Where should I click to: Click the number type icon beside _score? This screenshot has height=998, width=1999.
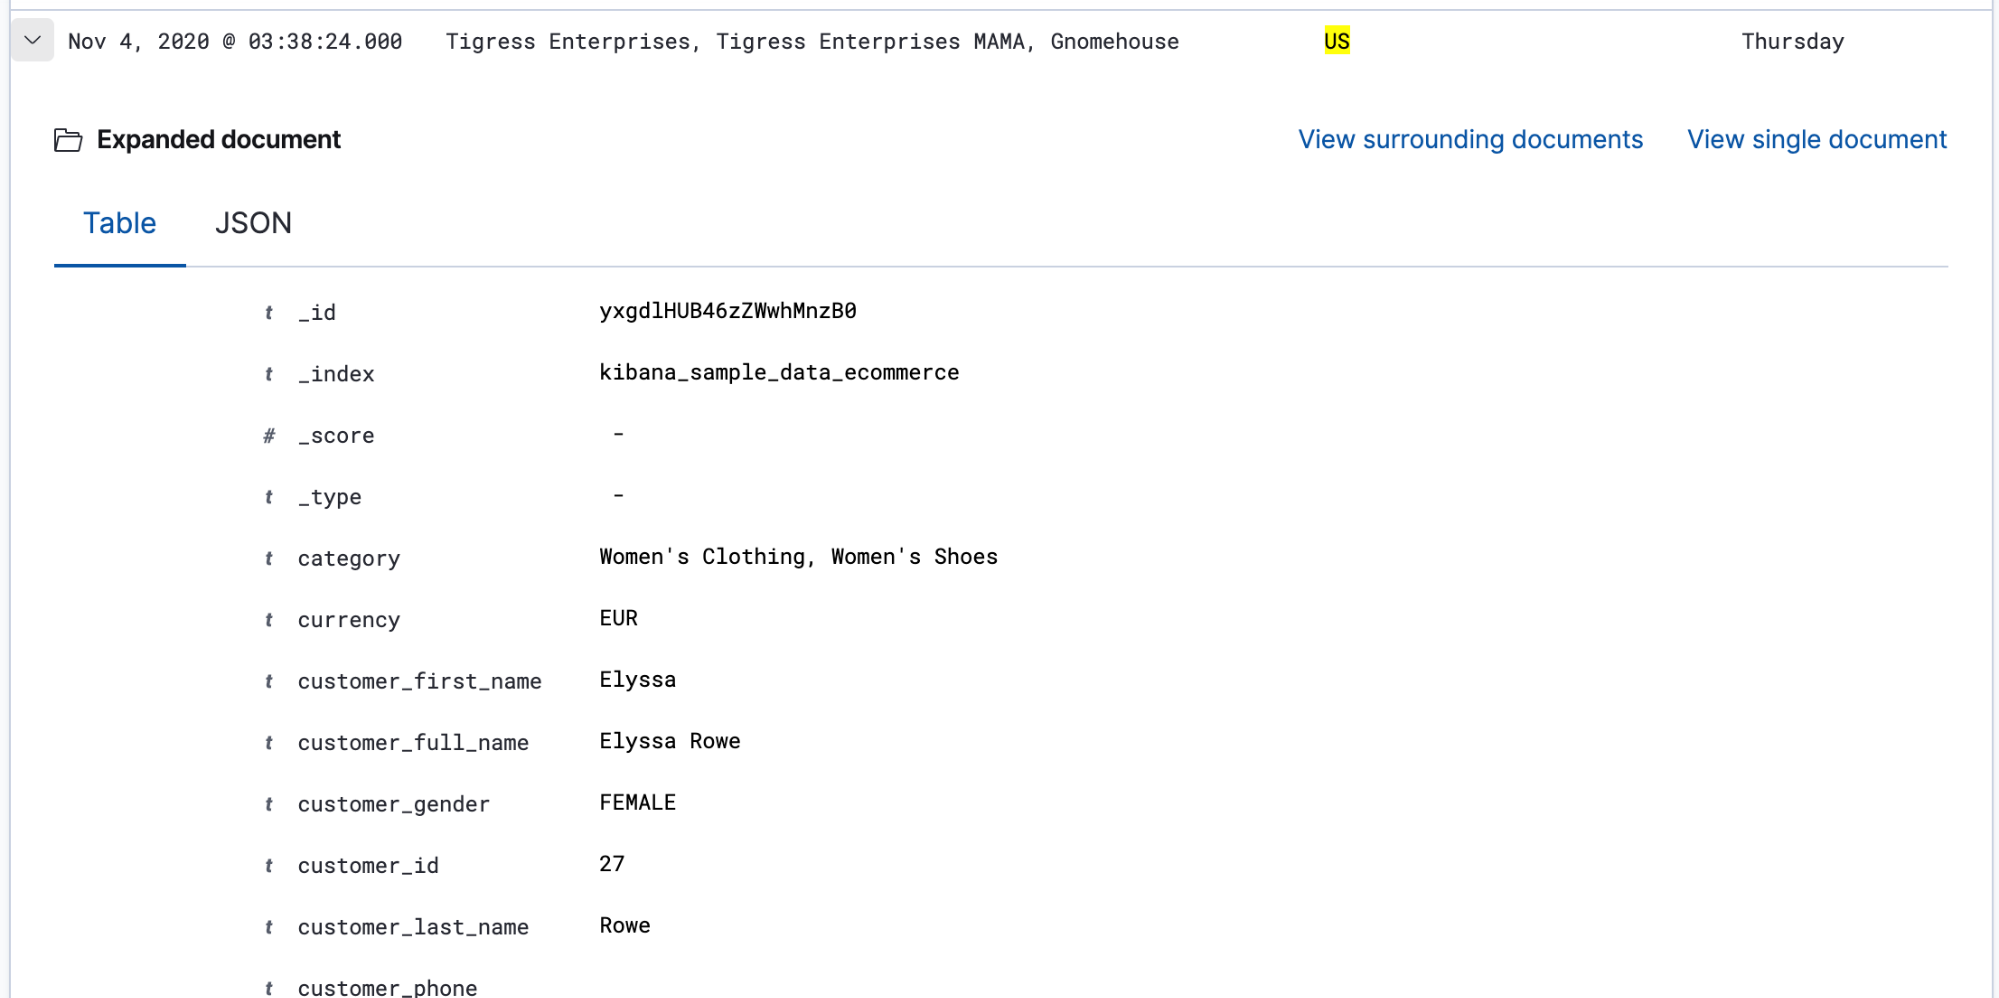coord(269,436)
